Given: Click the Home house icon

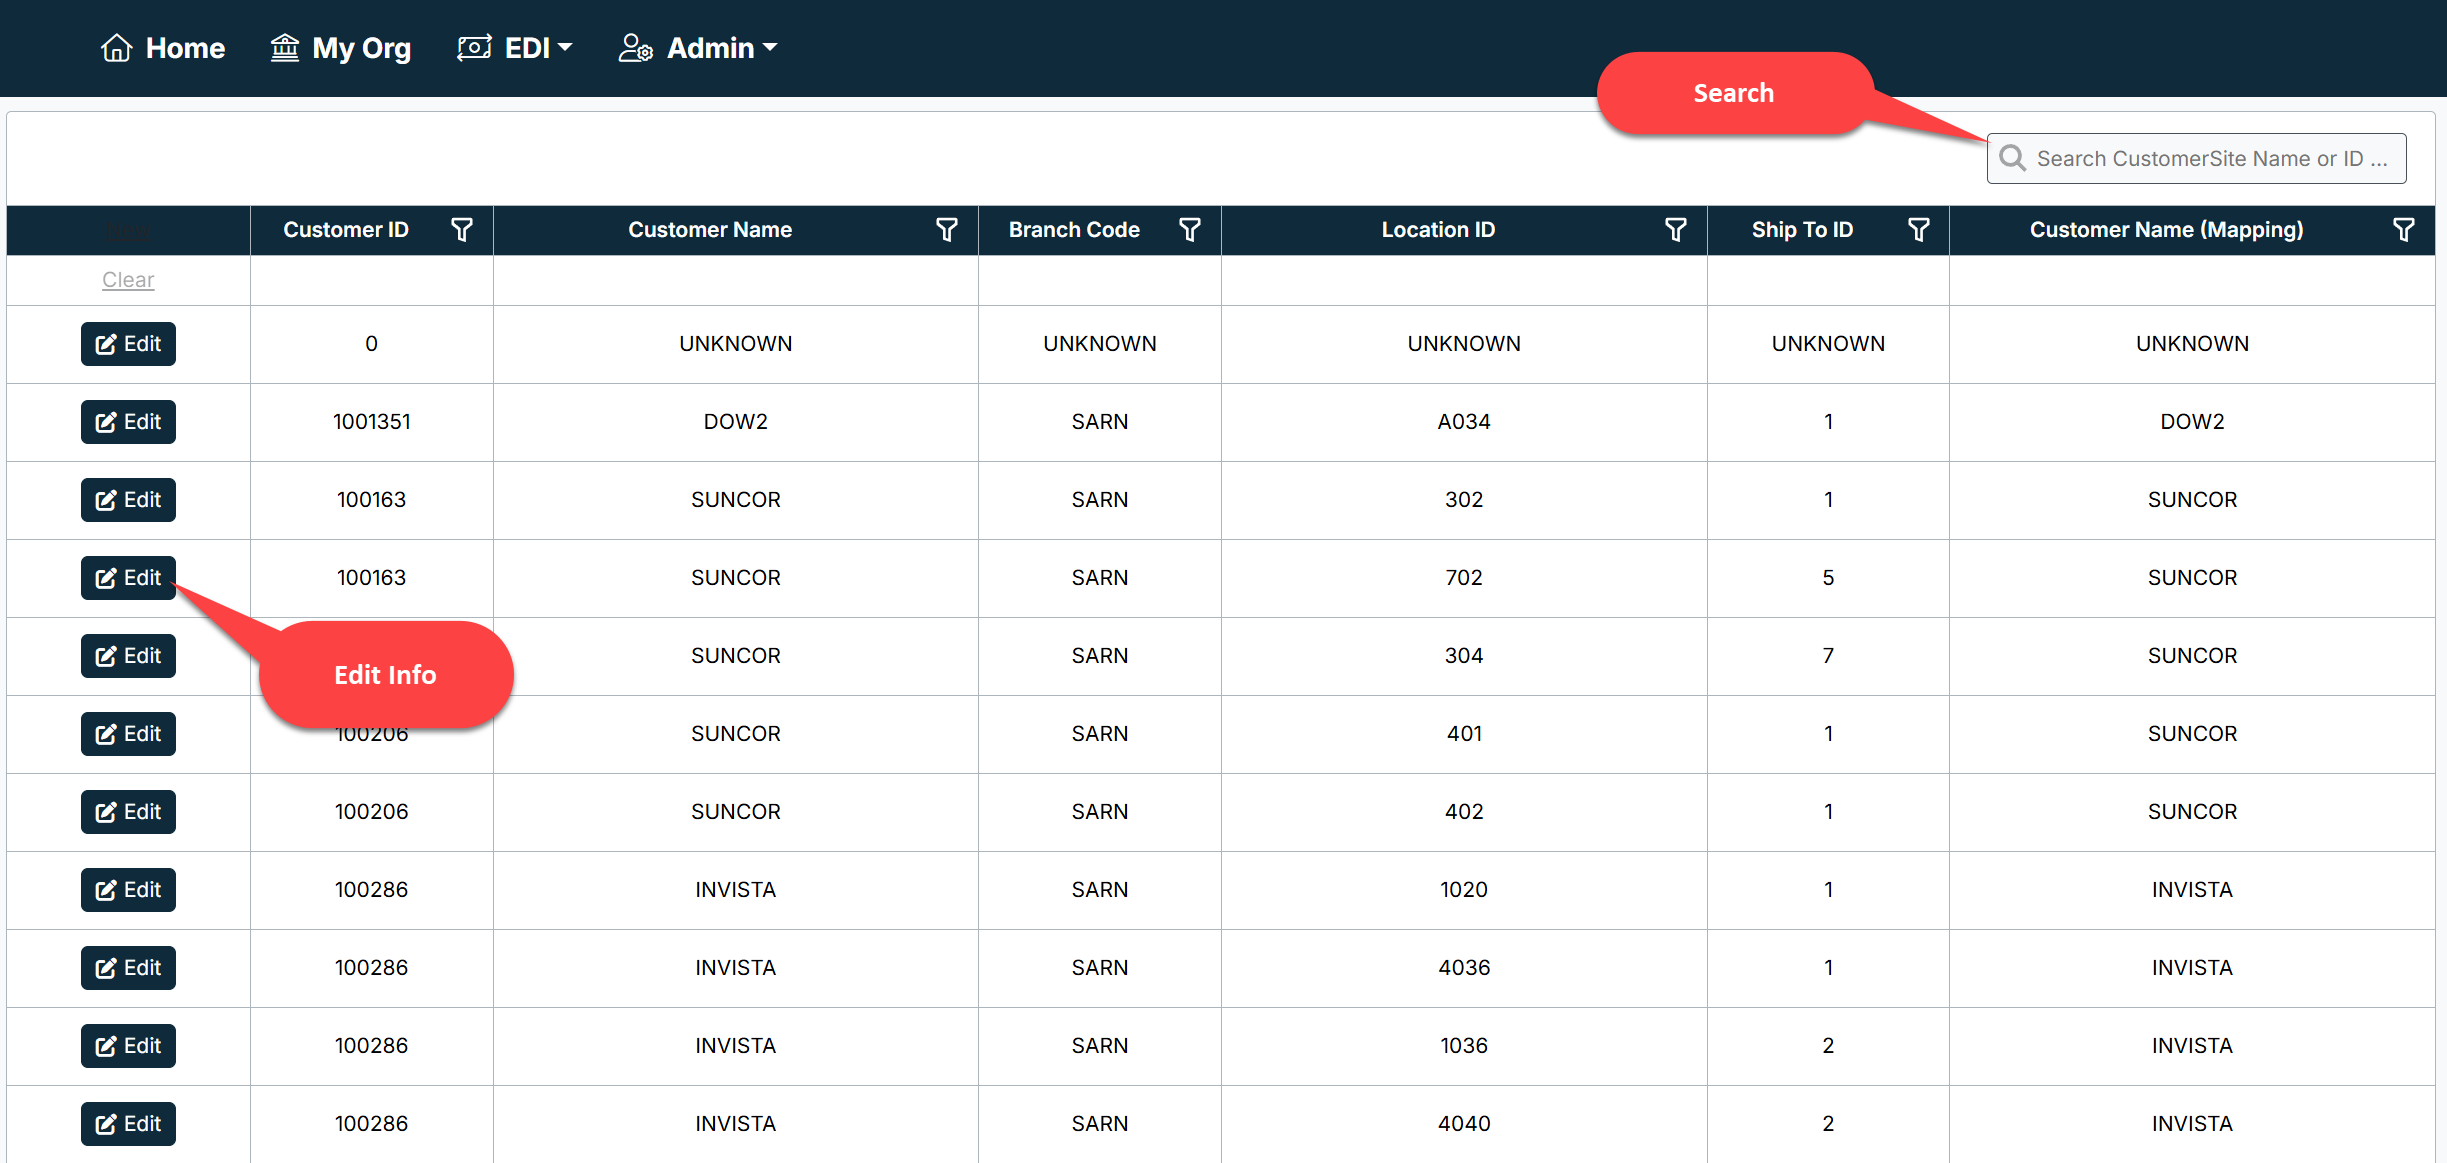Looking at the screenshot, I should pos(117,48).
